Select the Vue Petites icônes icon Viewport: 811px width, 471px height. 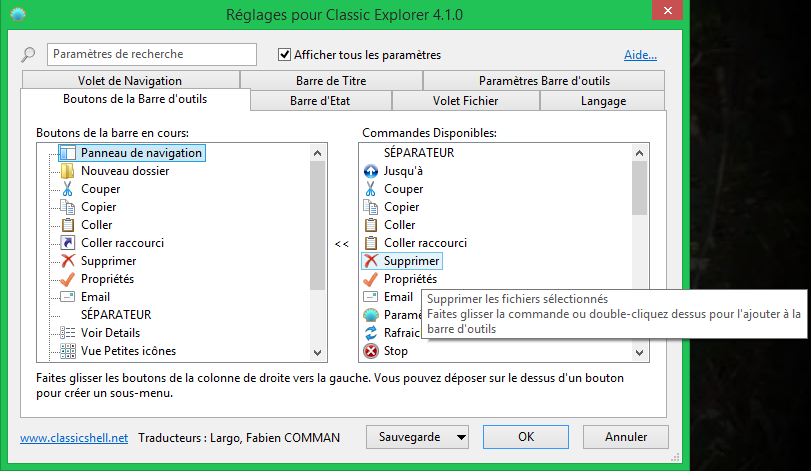(68, 351)
